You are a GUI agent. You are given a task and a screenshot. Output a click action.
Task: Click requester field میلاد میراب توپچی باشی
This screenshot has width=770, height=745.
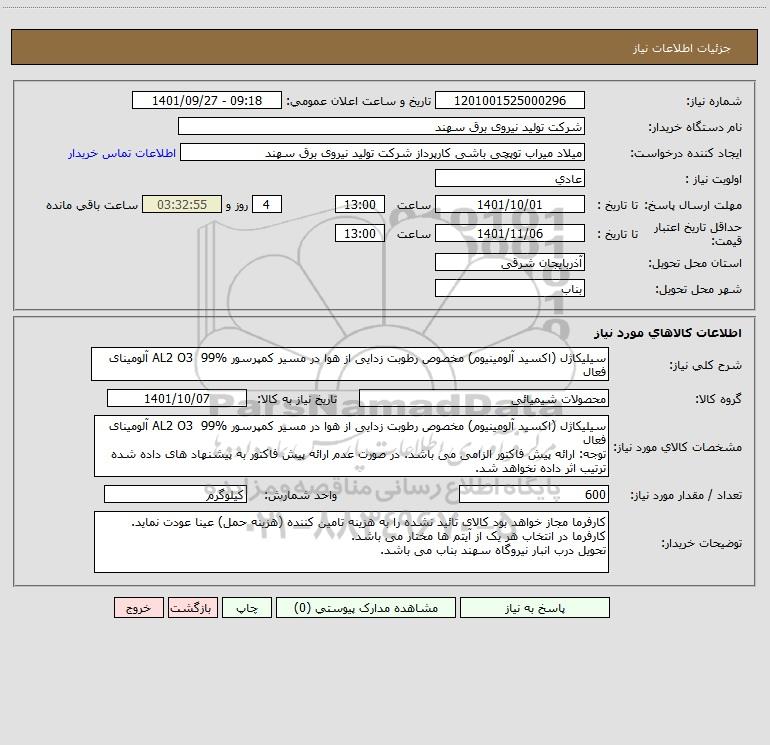coord(382,152)
